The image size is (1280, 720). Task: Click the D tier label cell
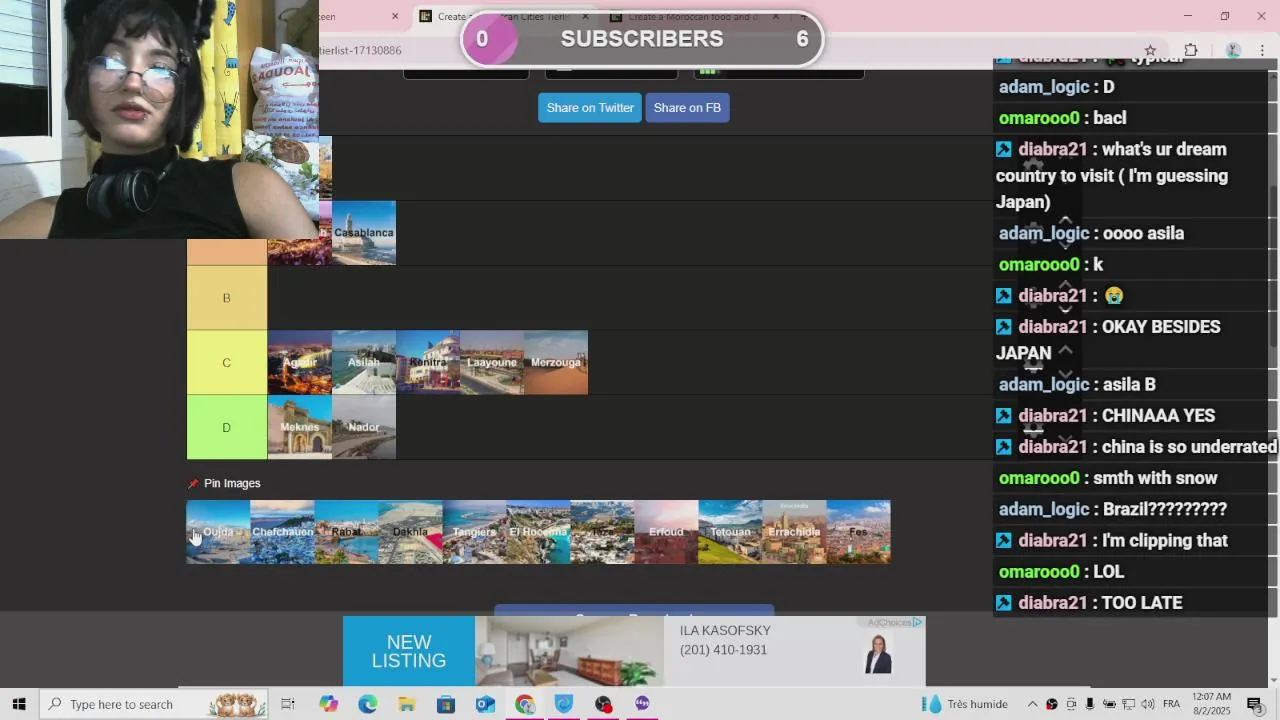pos(227,427)
